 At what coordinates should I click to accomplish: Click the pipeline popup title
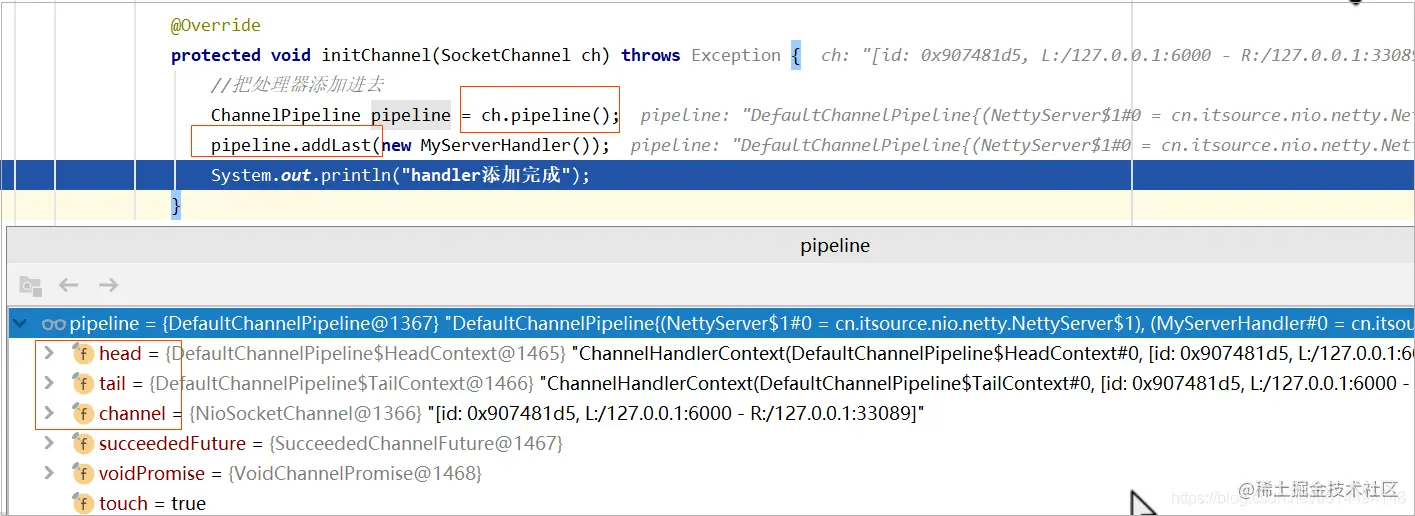pos(835,245)
